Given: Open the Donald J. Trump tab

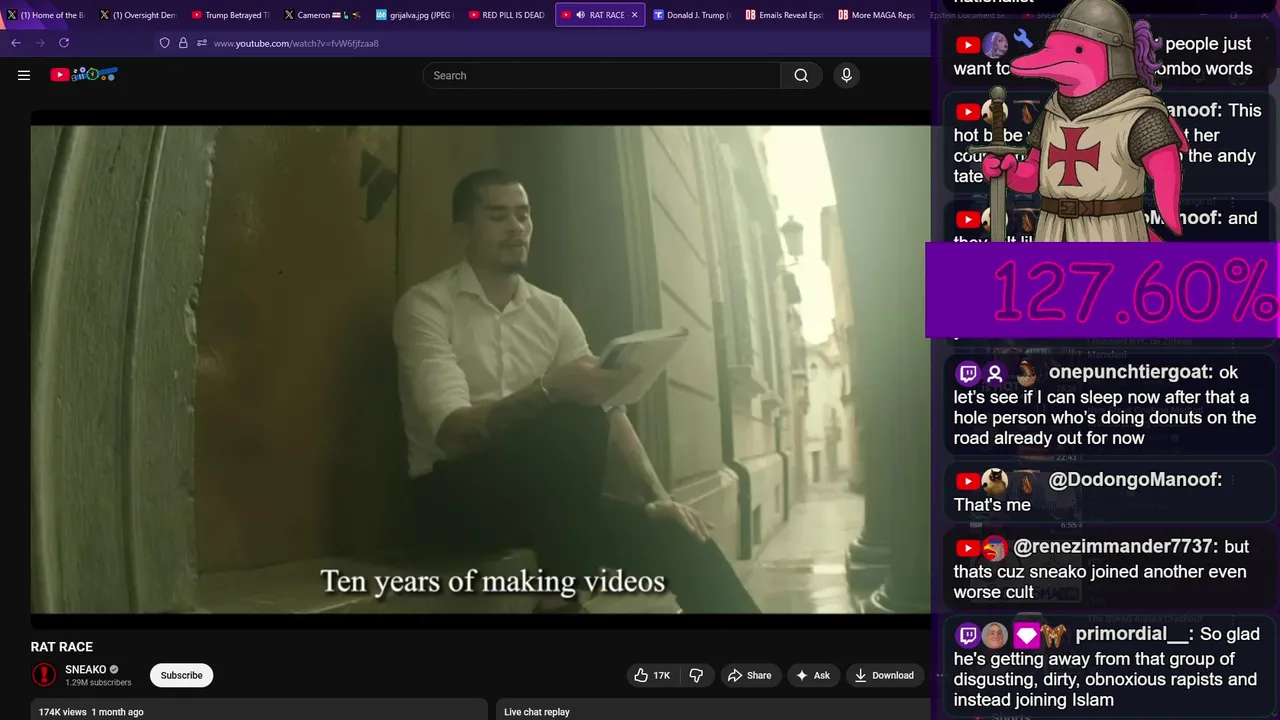Looking at the screenshot, I should tap(691, 15).
